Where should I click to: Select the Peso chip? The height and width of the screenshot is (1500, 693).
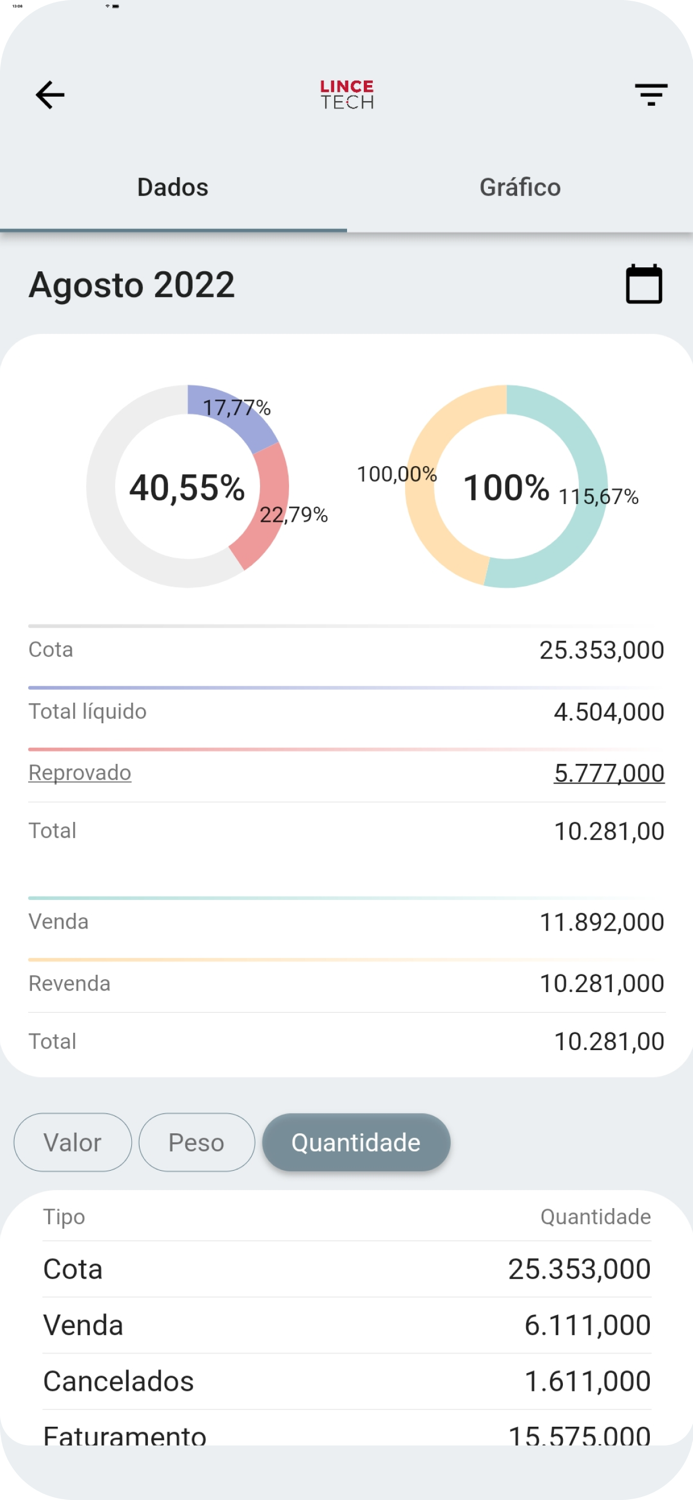pos(196,1142)
